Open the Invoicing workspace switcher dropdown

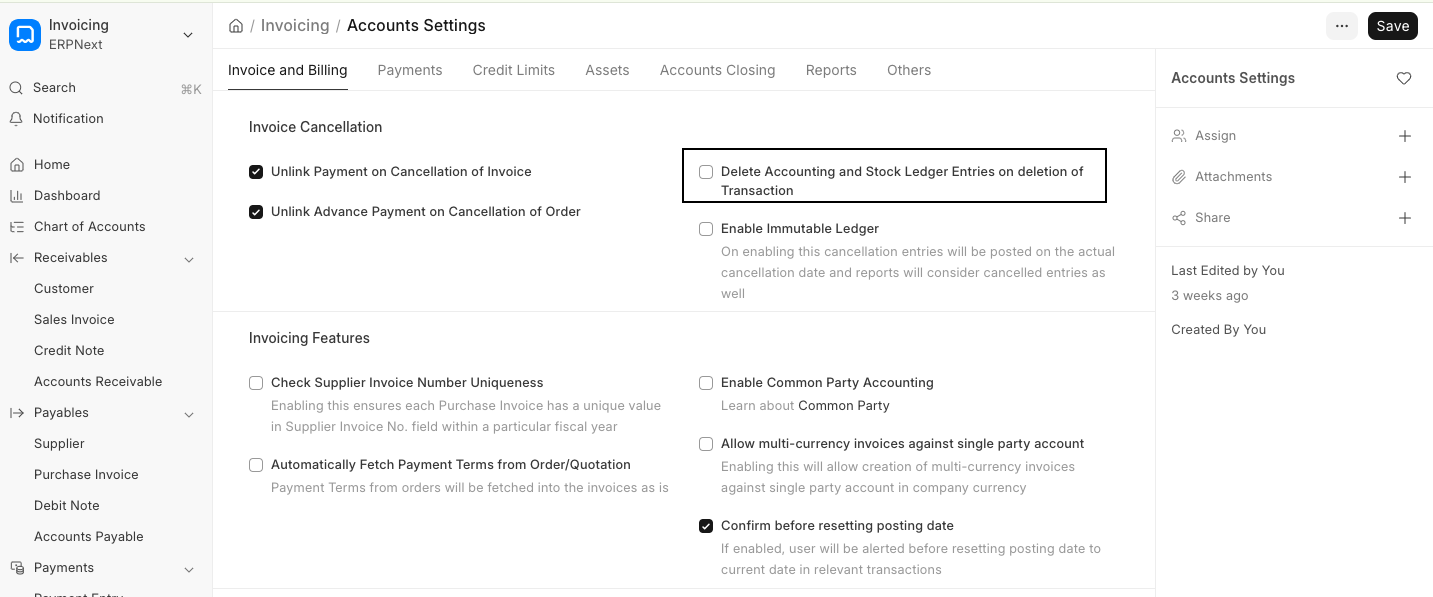pyautogui.click(x=188, y=35)
